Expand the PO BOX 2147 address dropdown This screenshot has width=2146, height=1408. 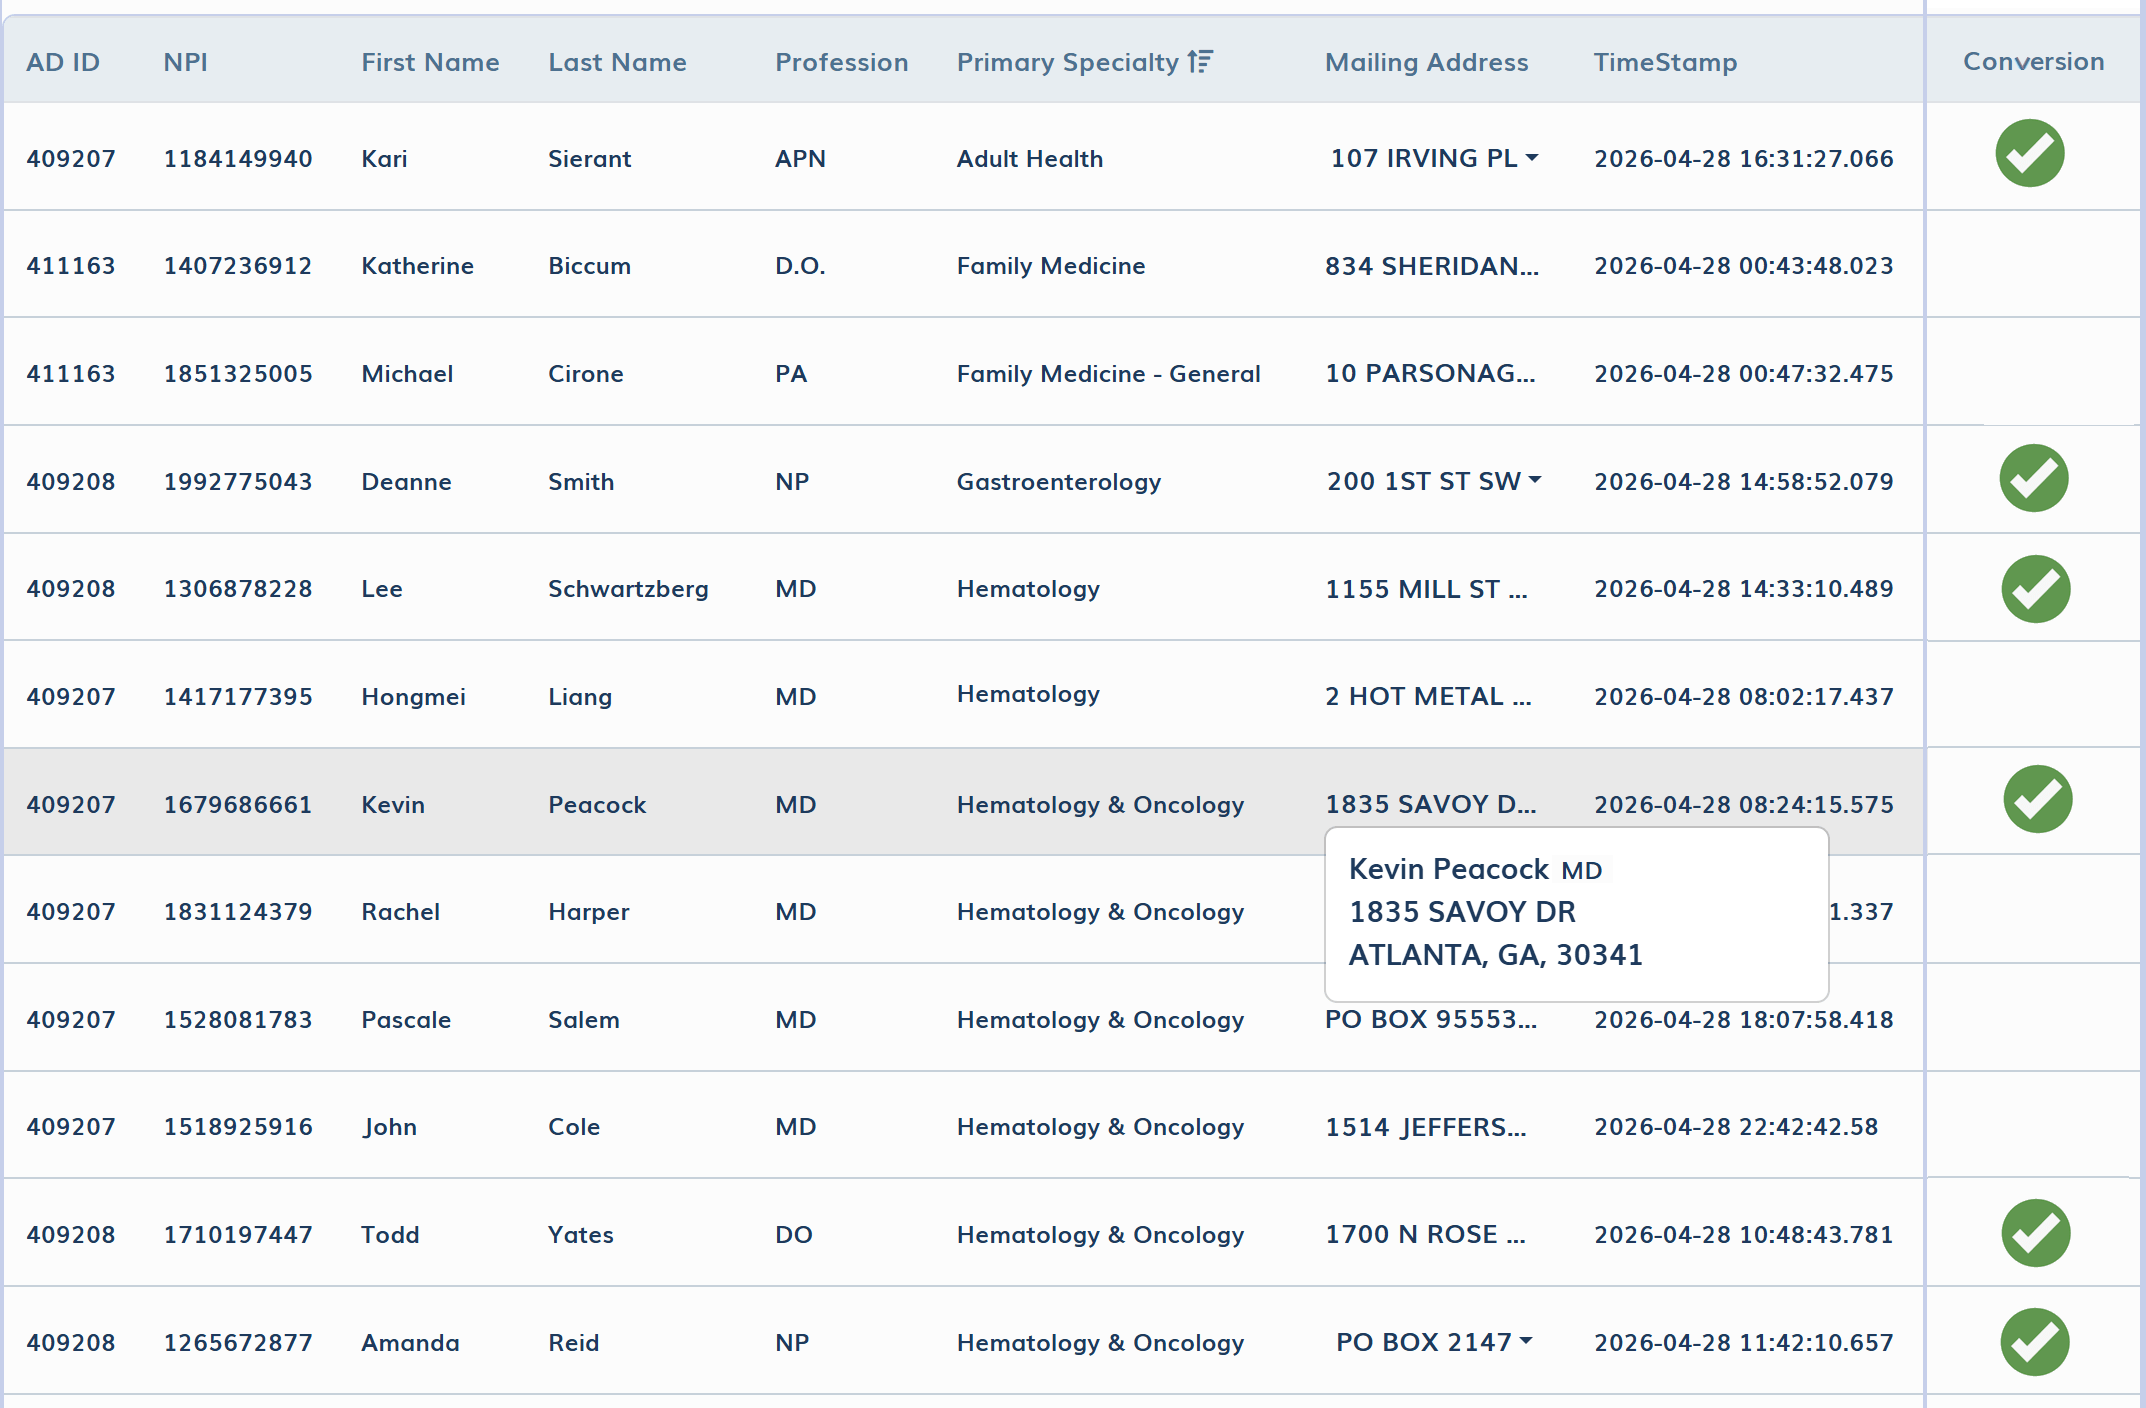(1526, 1341)
